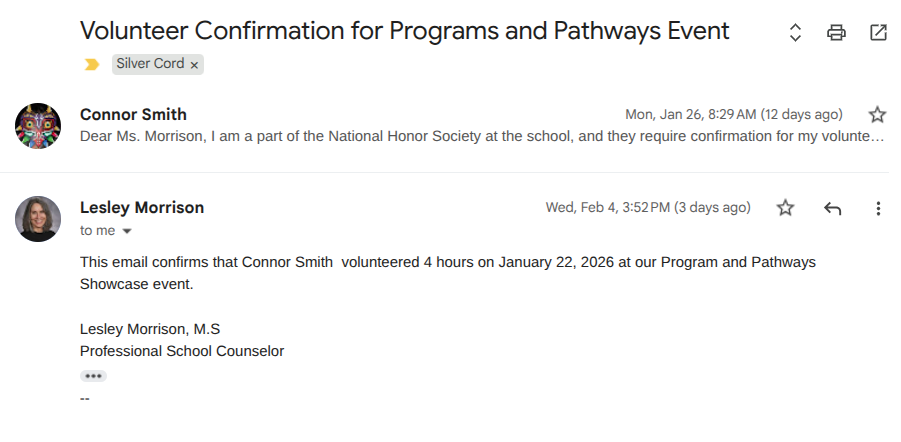Show recipient details next to 'to me'
This screenshot has height=442, width=901.
click(127, 231)
